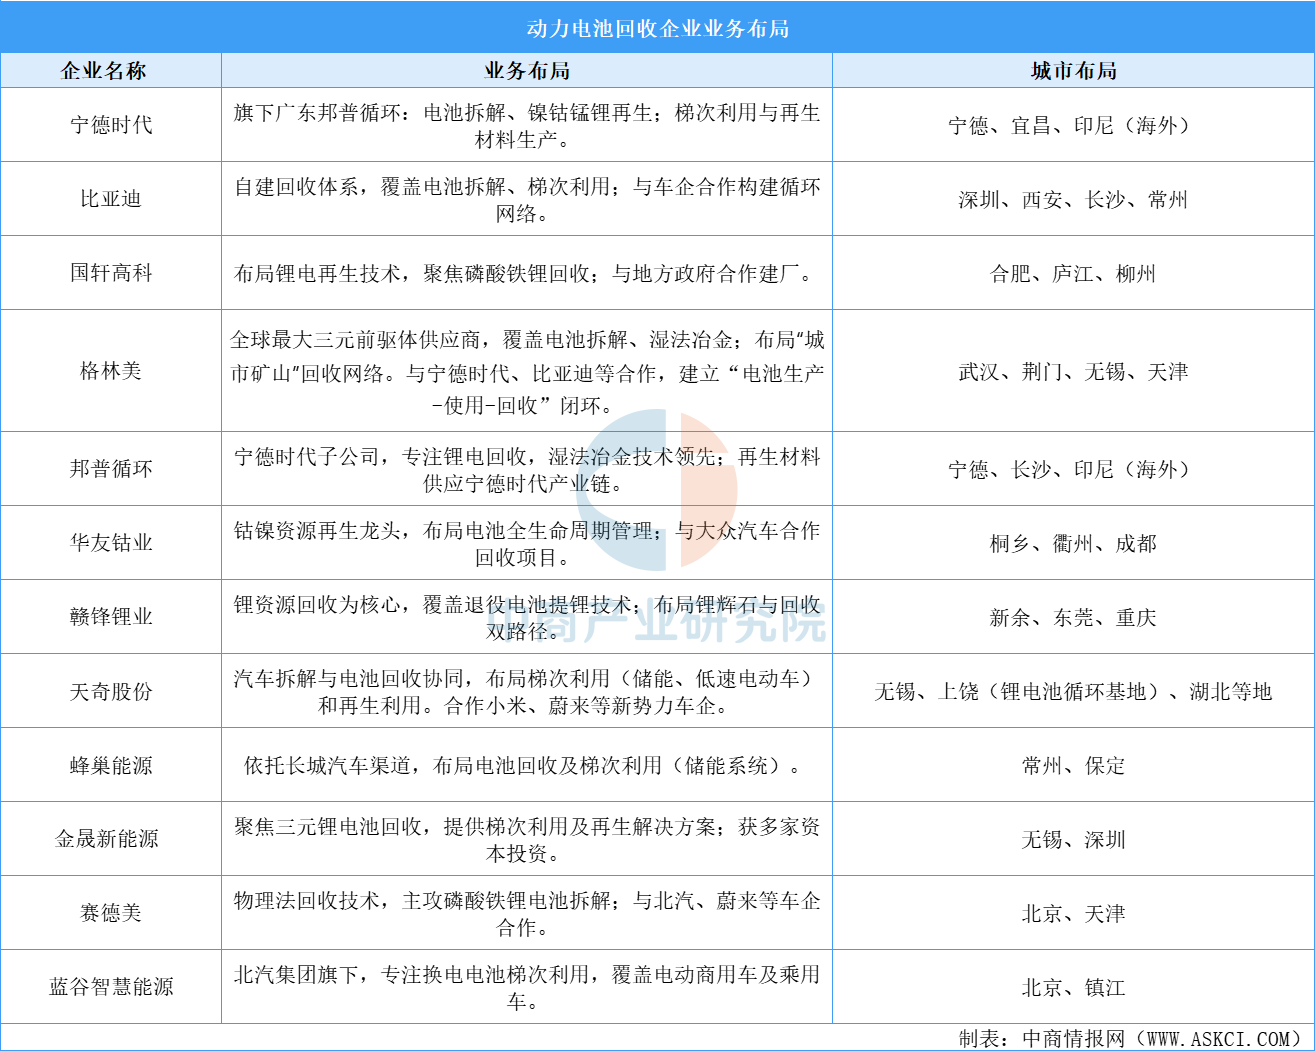Select the company name 华友钴业
Viewport: 1315px width, 1051px height.
(x=111, y=543)
